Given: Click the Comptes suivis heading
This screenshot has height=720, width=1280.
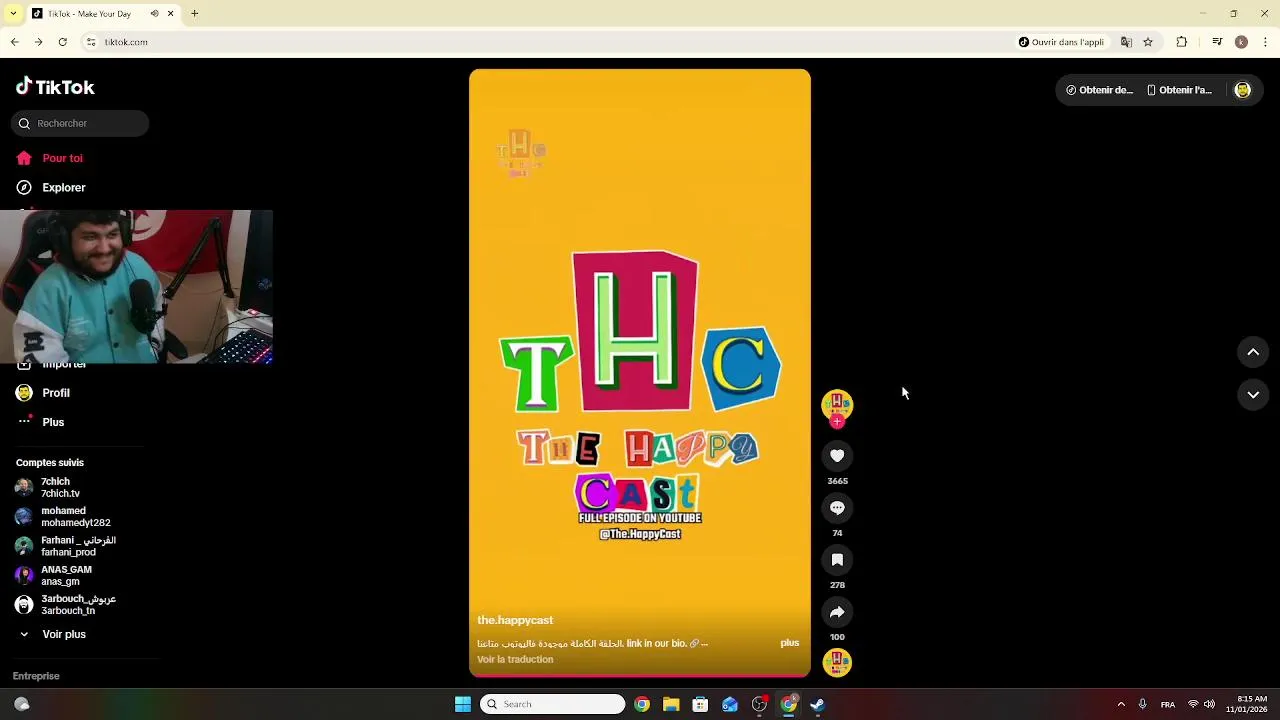Looking at the screenshot, I should tap(50, 463).
